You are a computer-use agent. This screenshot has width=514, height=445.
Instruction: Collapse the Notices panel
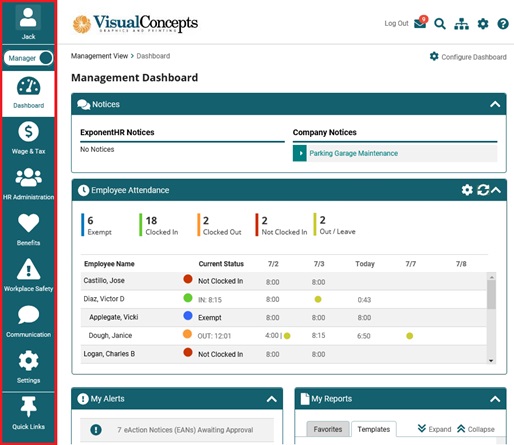495,104
